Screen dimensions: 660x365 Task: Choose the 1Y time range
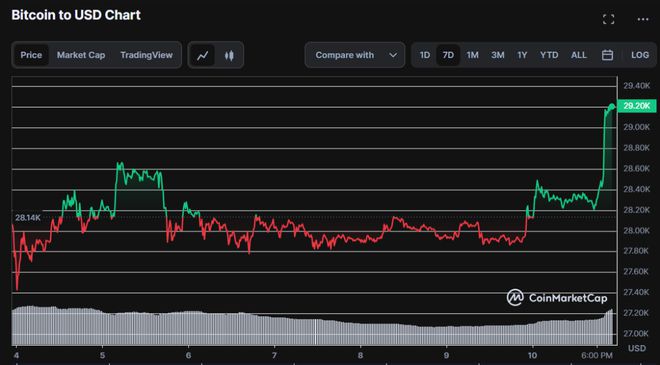(x=522, y=55)
